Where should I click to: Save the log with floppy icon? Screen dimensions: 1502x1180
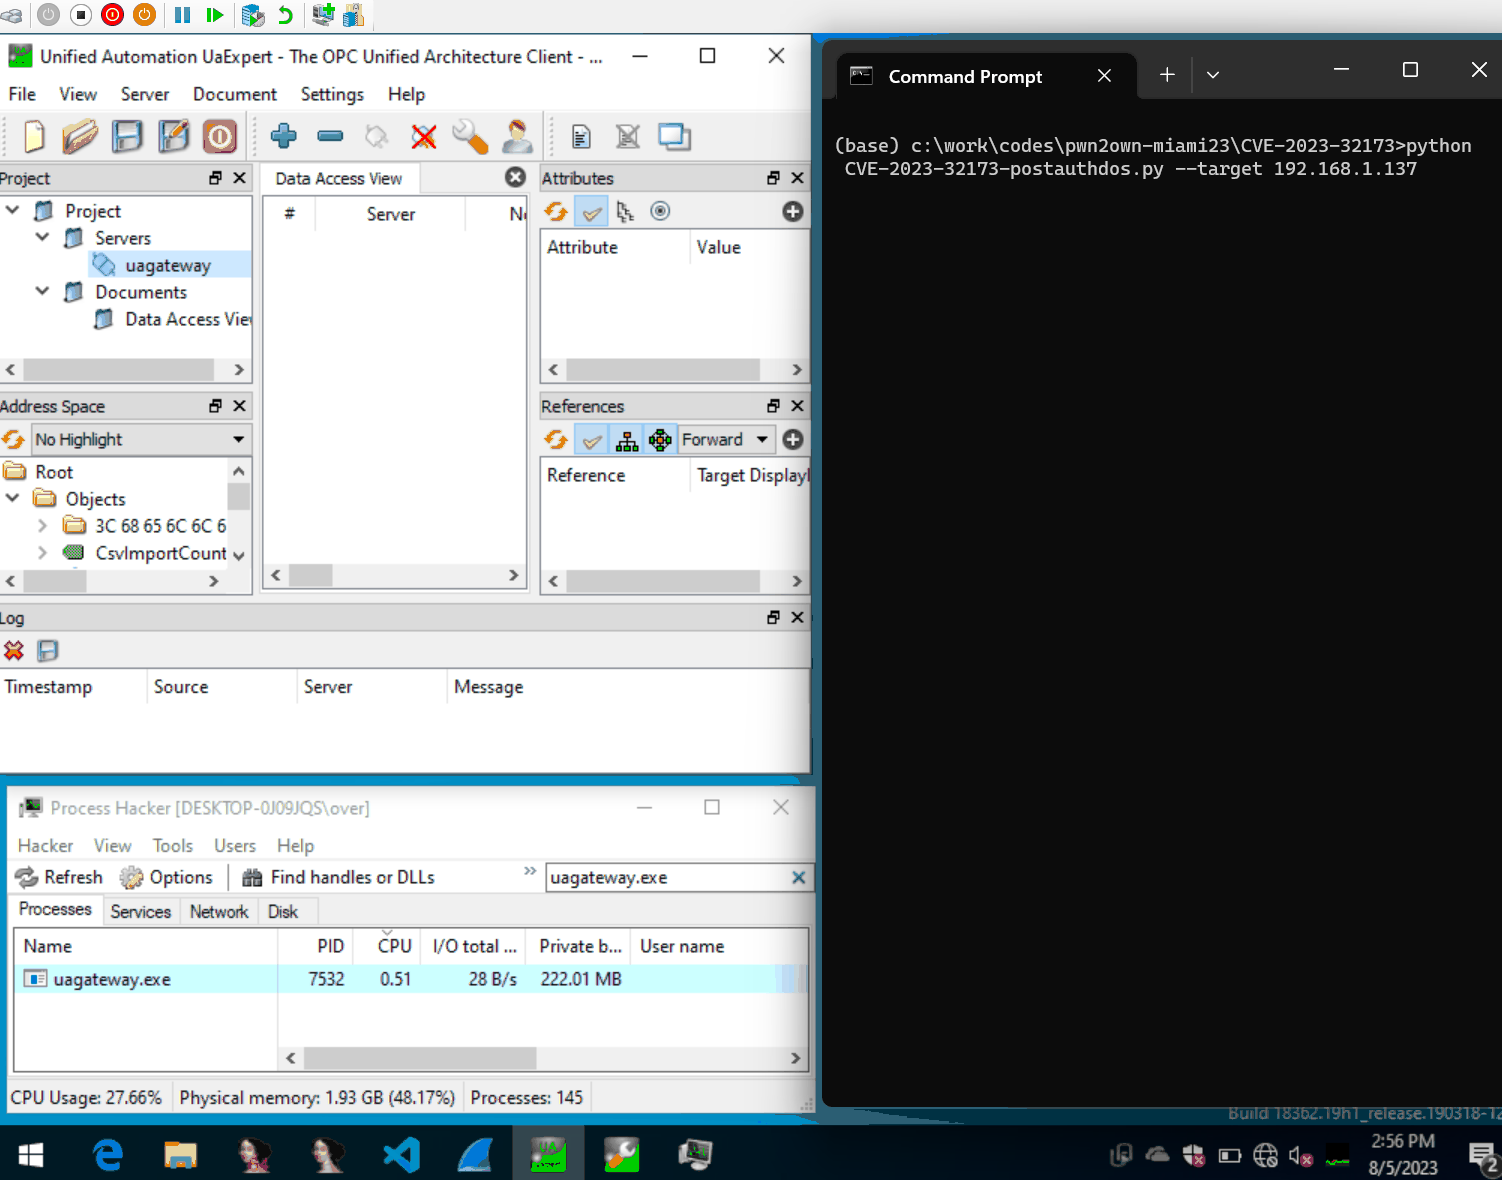[47, 651]
